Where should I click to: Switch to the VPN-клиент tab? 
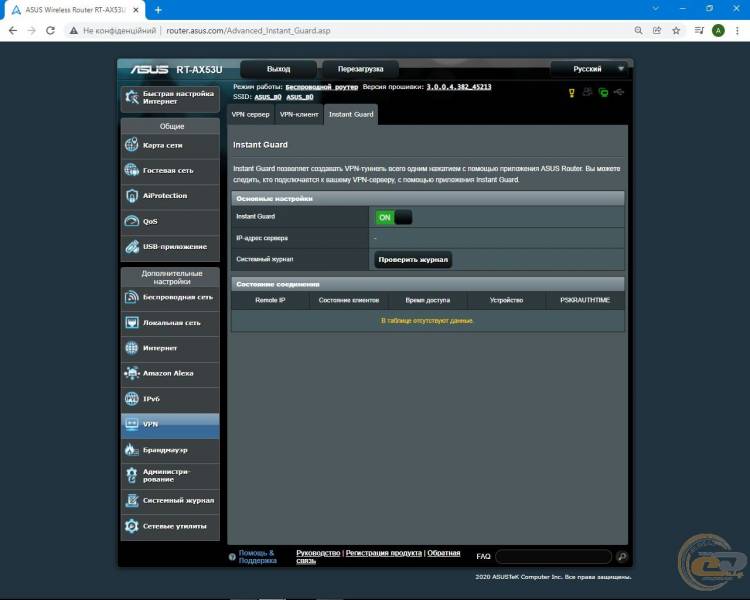pos(299,114)
